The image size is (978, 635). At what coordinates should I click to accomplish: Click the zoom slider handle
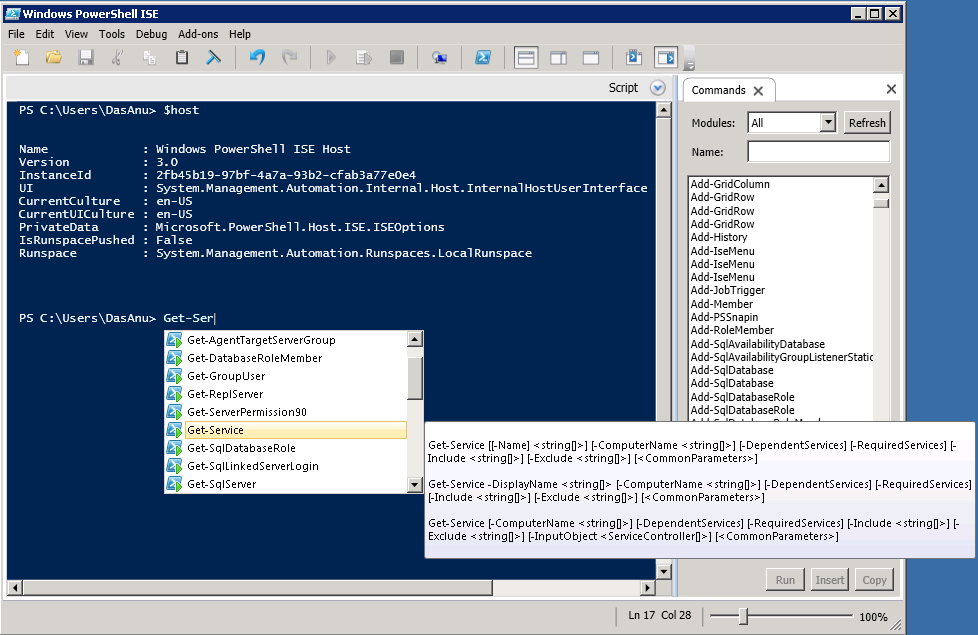tap(742, 617)
